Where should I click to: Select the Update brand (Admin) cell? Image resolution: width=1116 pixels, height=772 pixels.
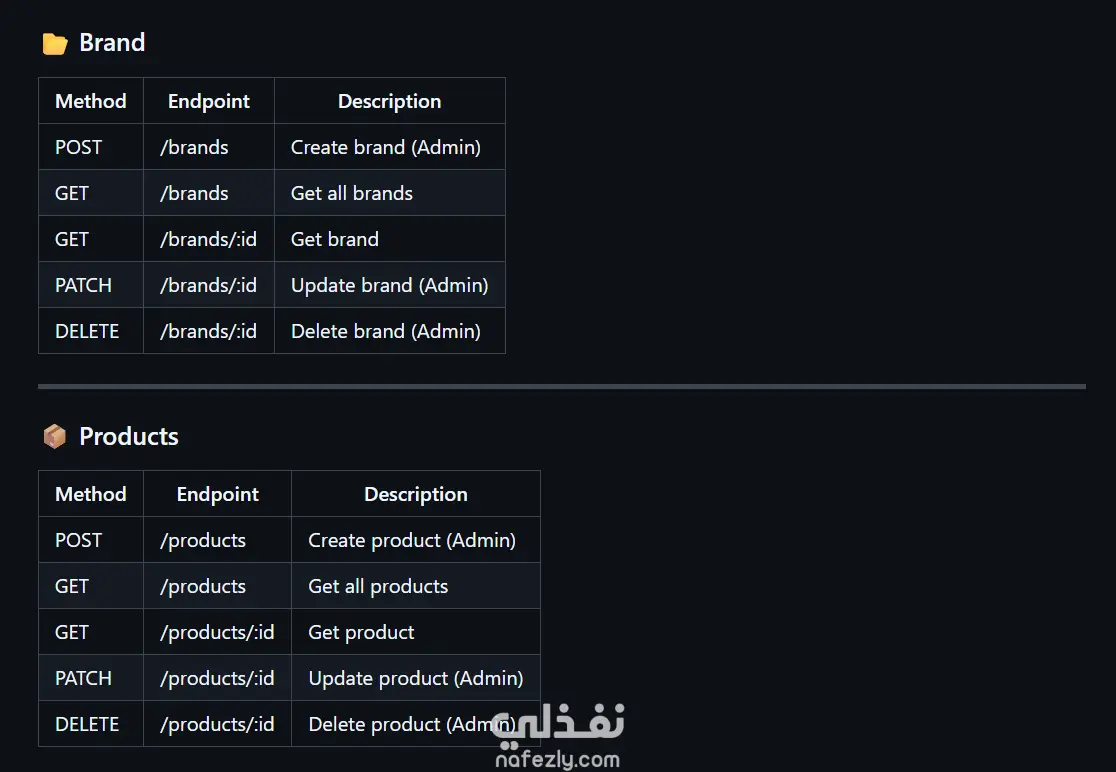390,285
